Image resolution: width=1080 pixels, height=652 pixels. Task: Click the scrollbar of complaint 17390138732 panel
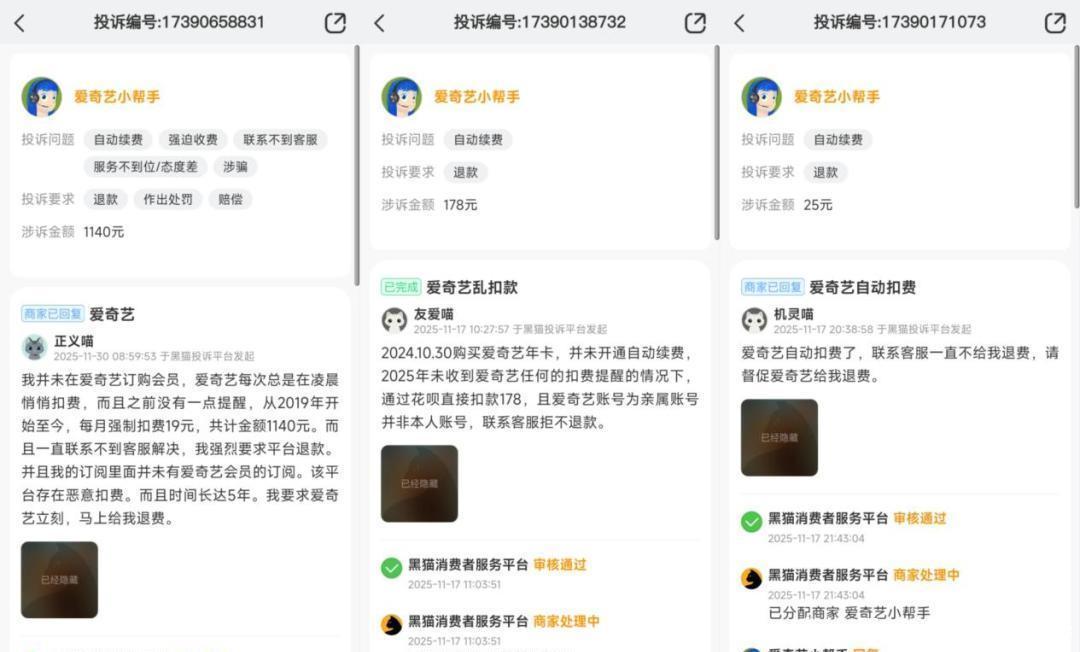click(717, 143)
